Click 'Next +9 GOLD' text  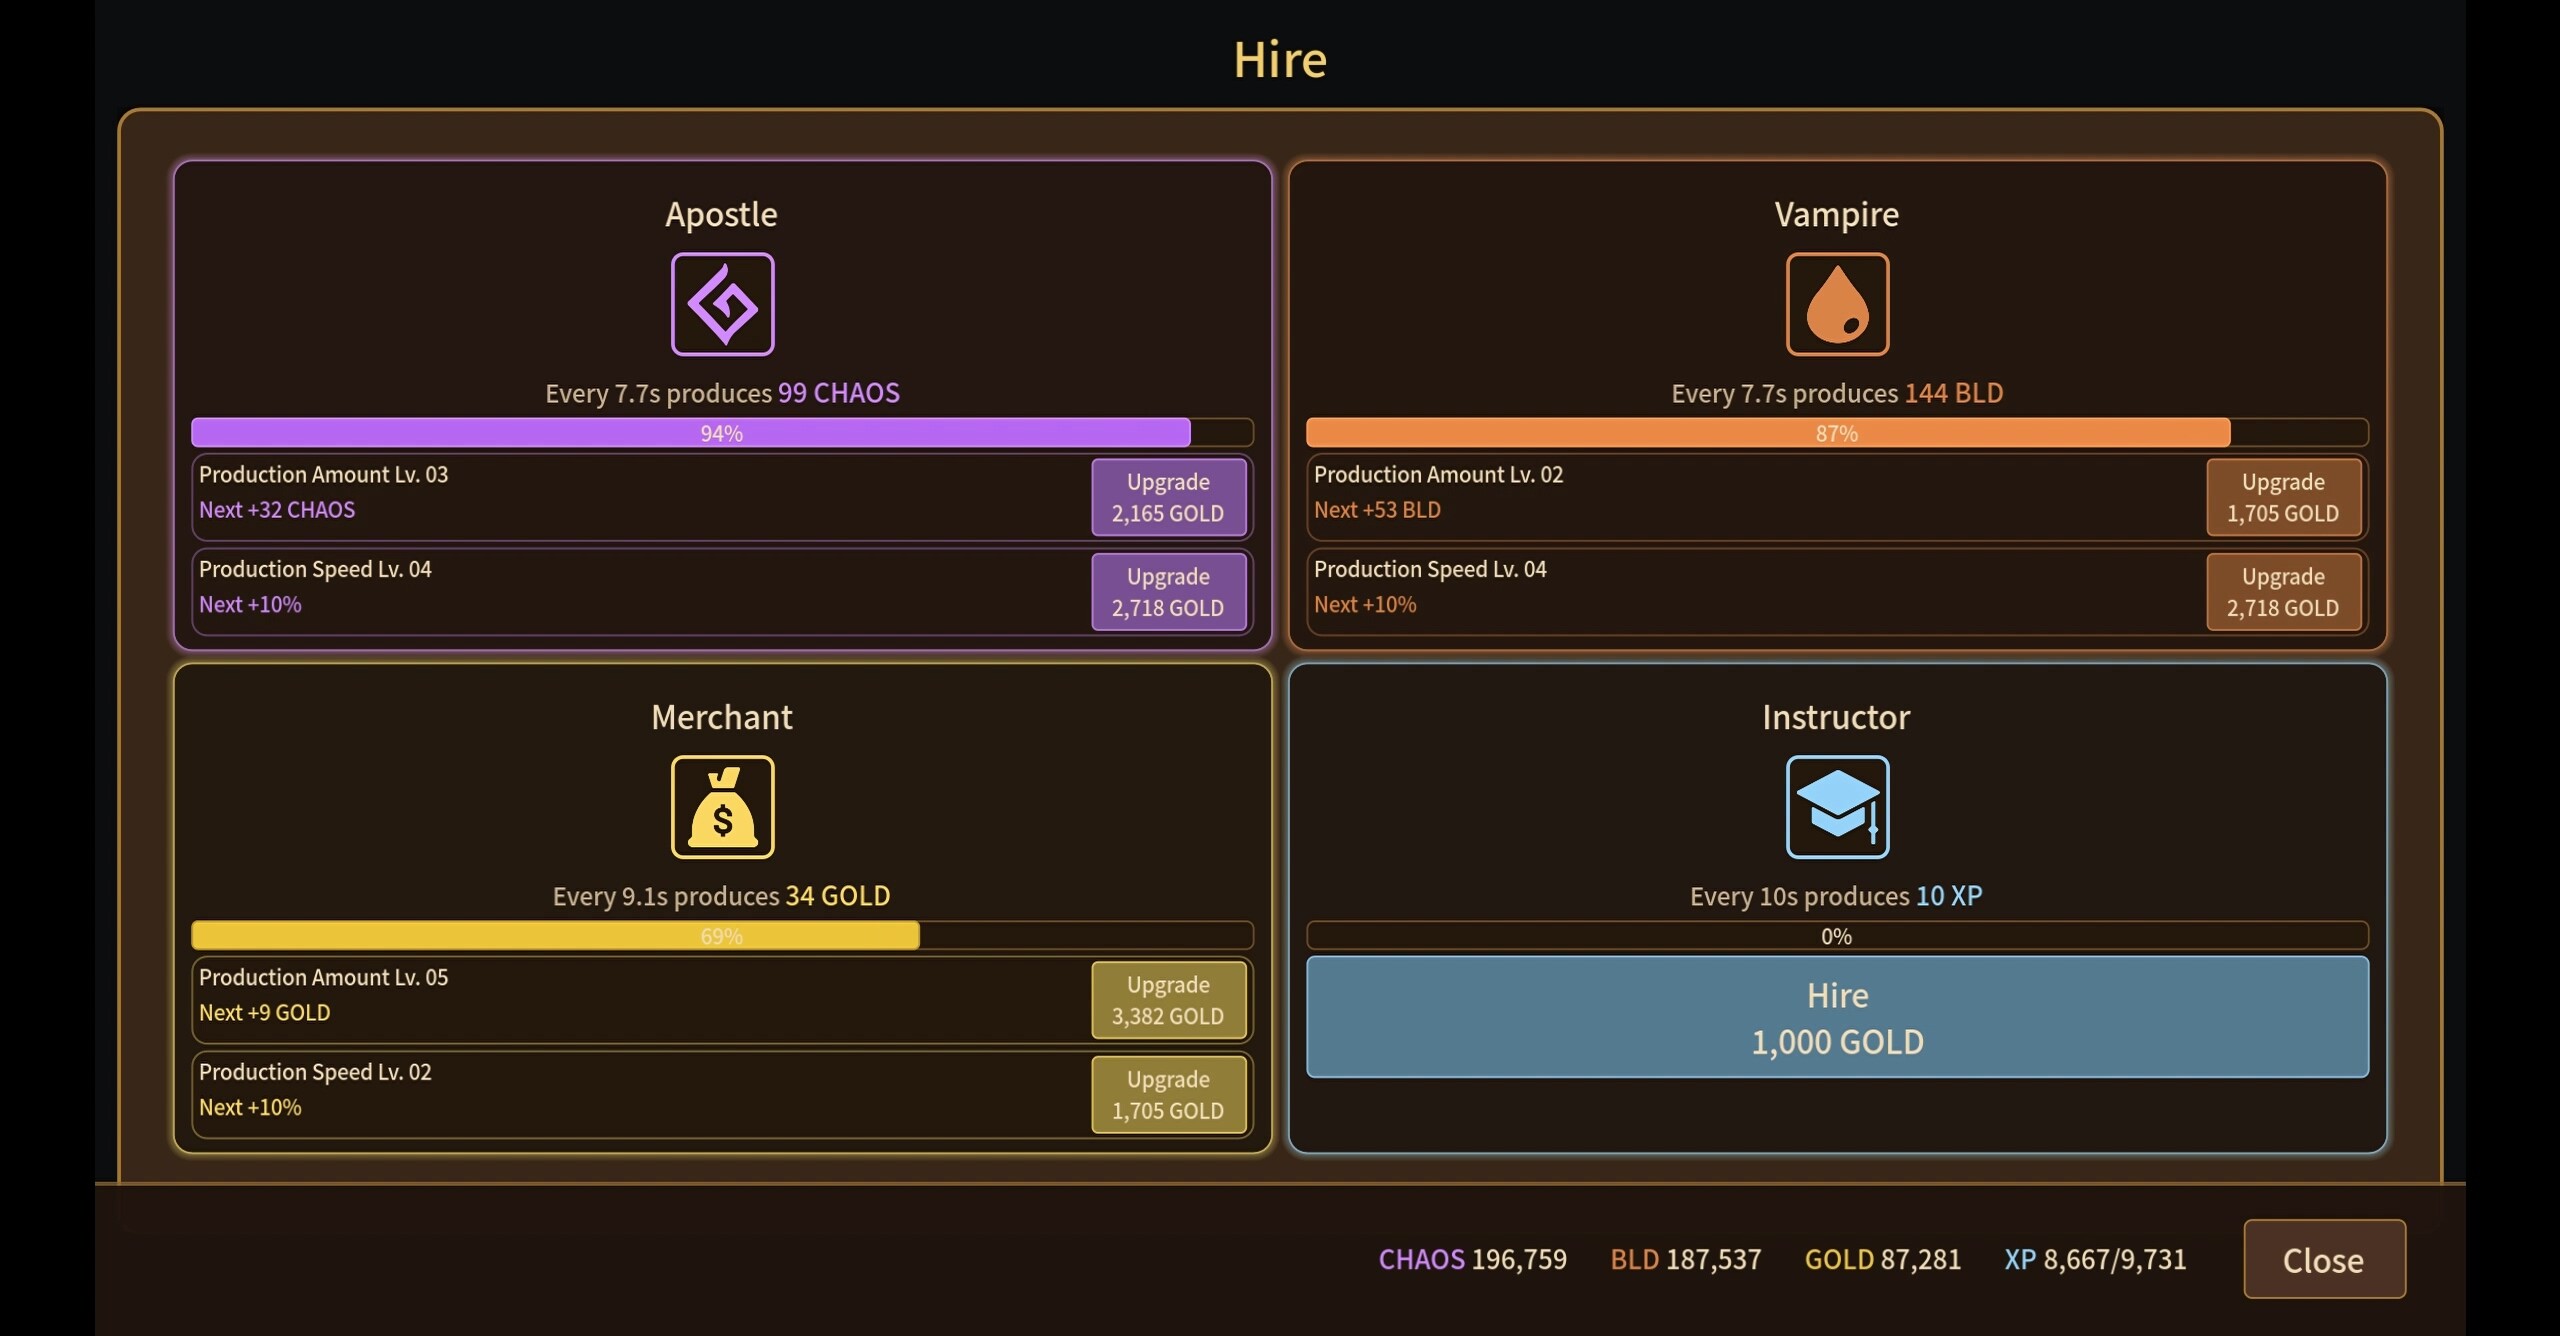264,1013
